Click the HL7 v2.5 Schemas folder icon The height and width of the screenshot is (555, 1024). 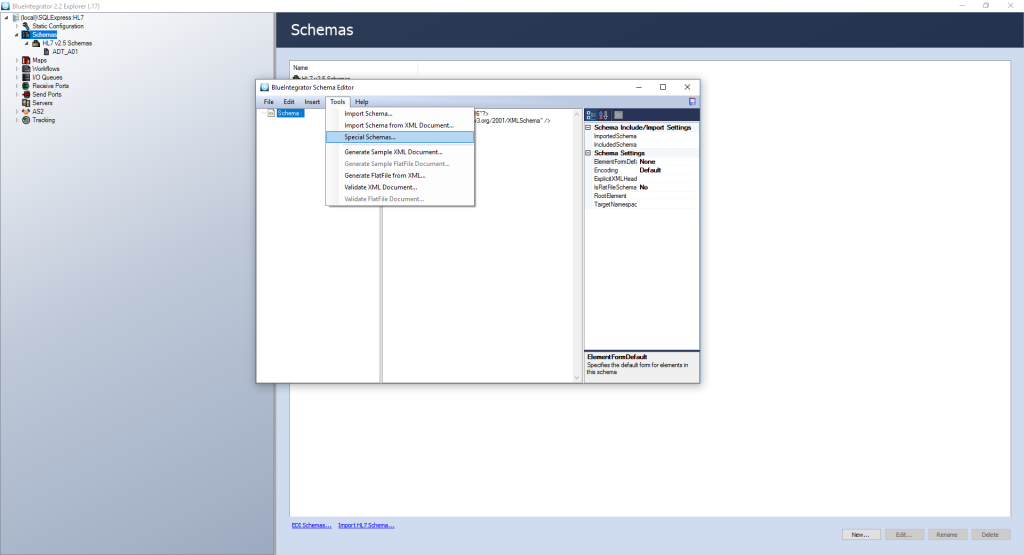(x=37, y=43)
